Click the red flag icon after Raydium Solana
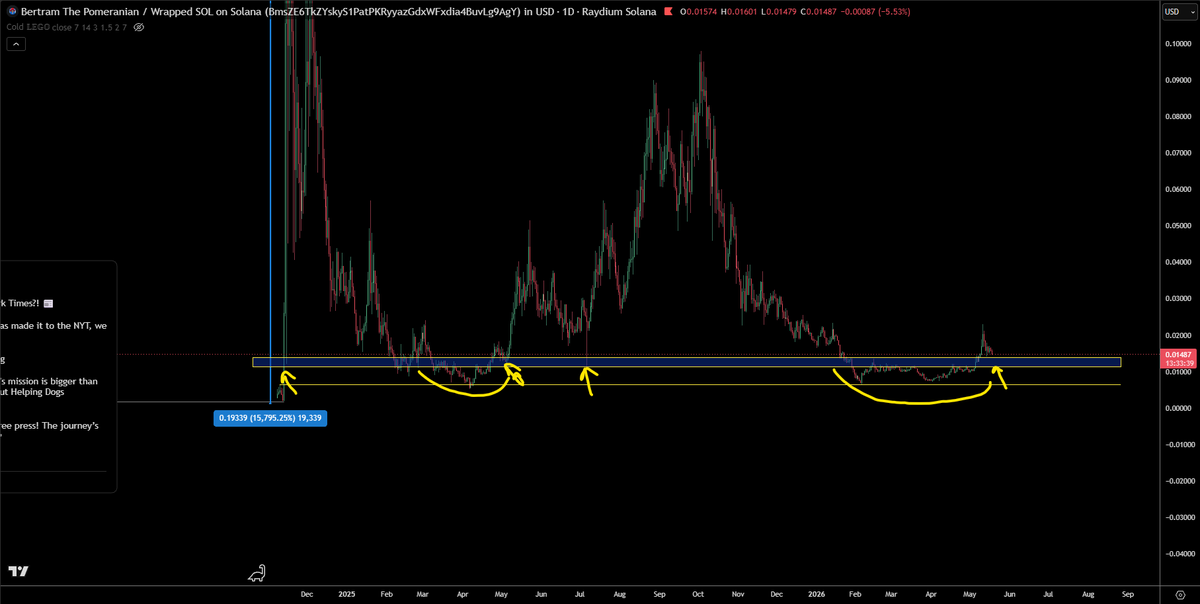The height and width of the screenshot is (604, 1200). point(668,12)
